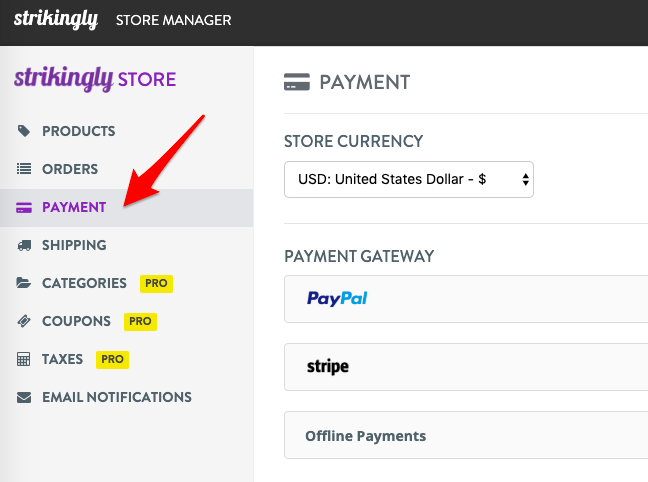Open the Products section
648x482 pixels.
(x=79, y=131)
